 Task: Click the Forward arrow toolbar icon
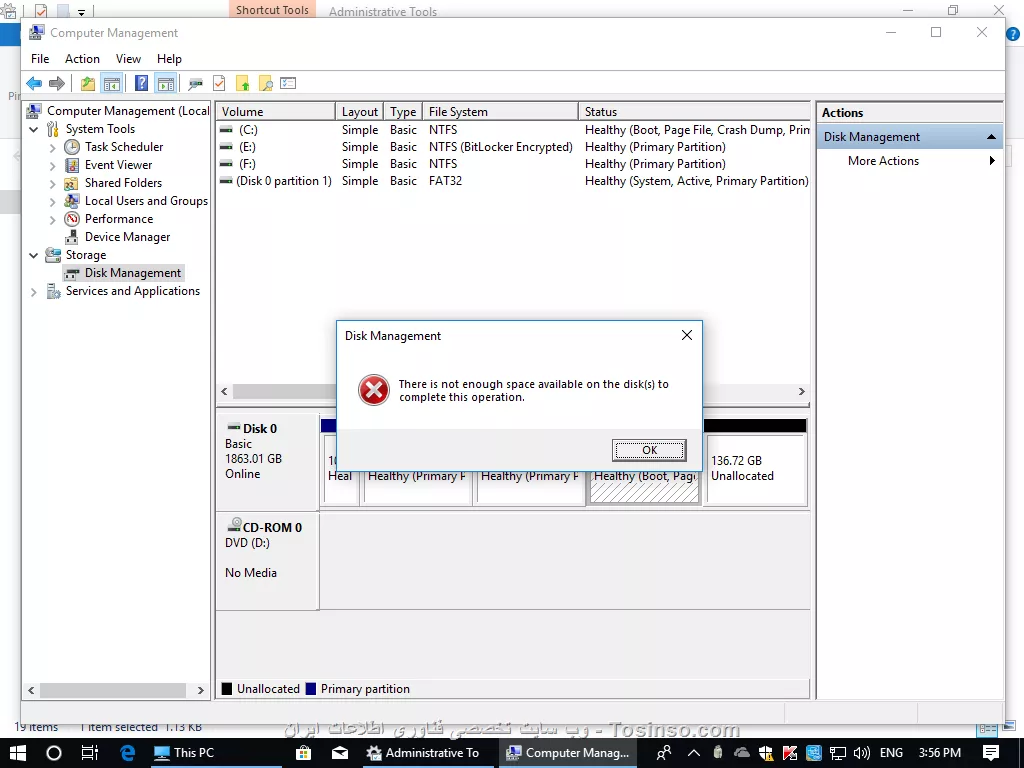[57, 84]
